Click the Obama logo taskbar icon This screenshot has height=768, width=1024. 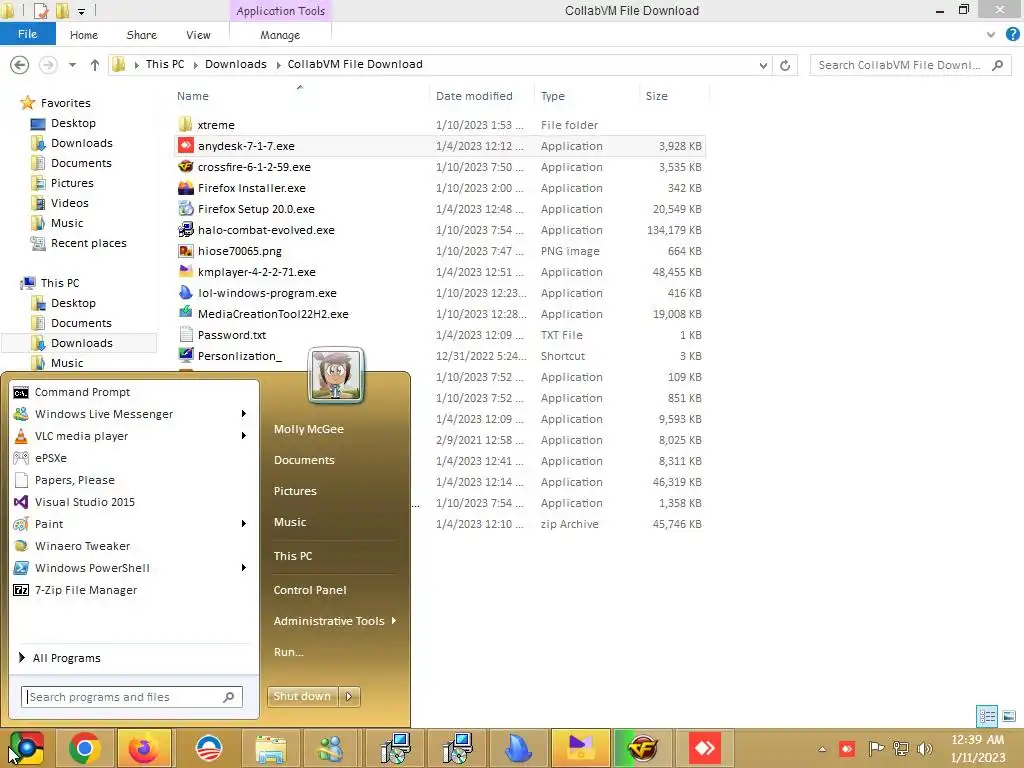coord(208,748)
